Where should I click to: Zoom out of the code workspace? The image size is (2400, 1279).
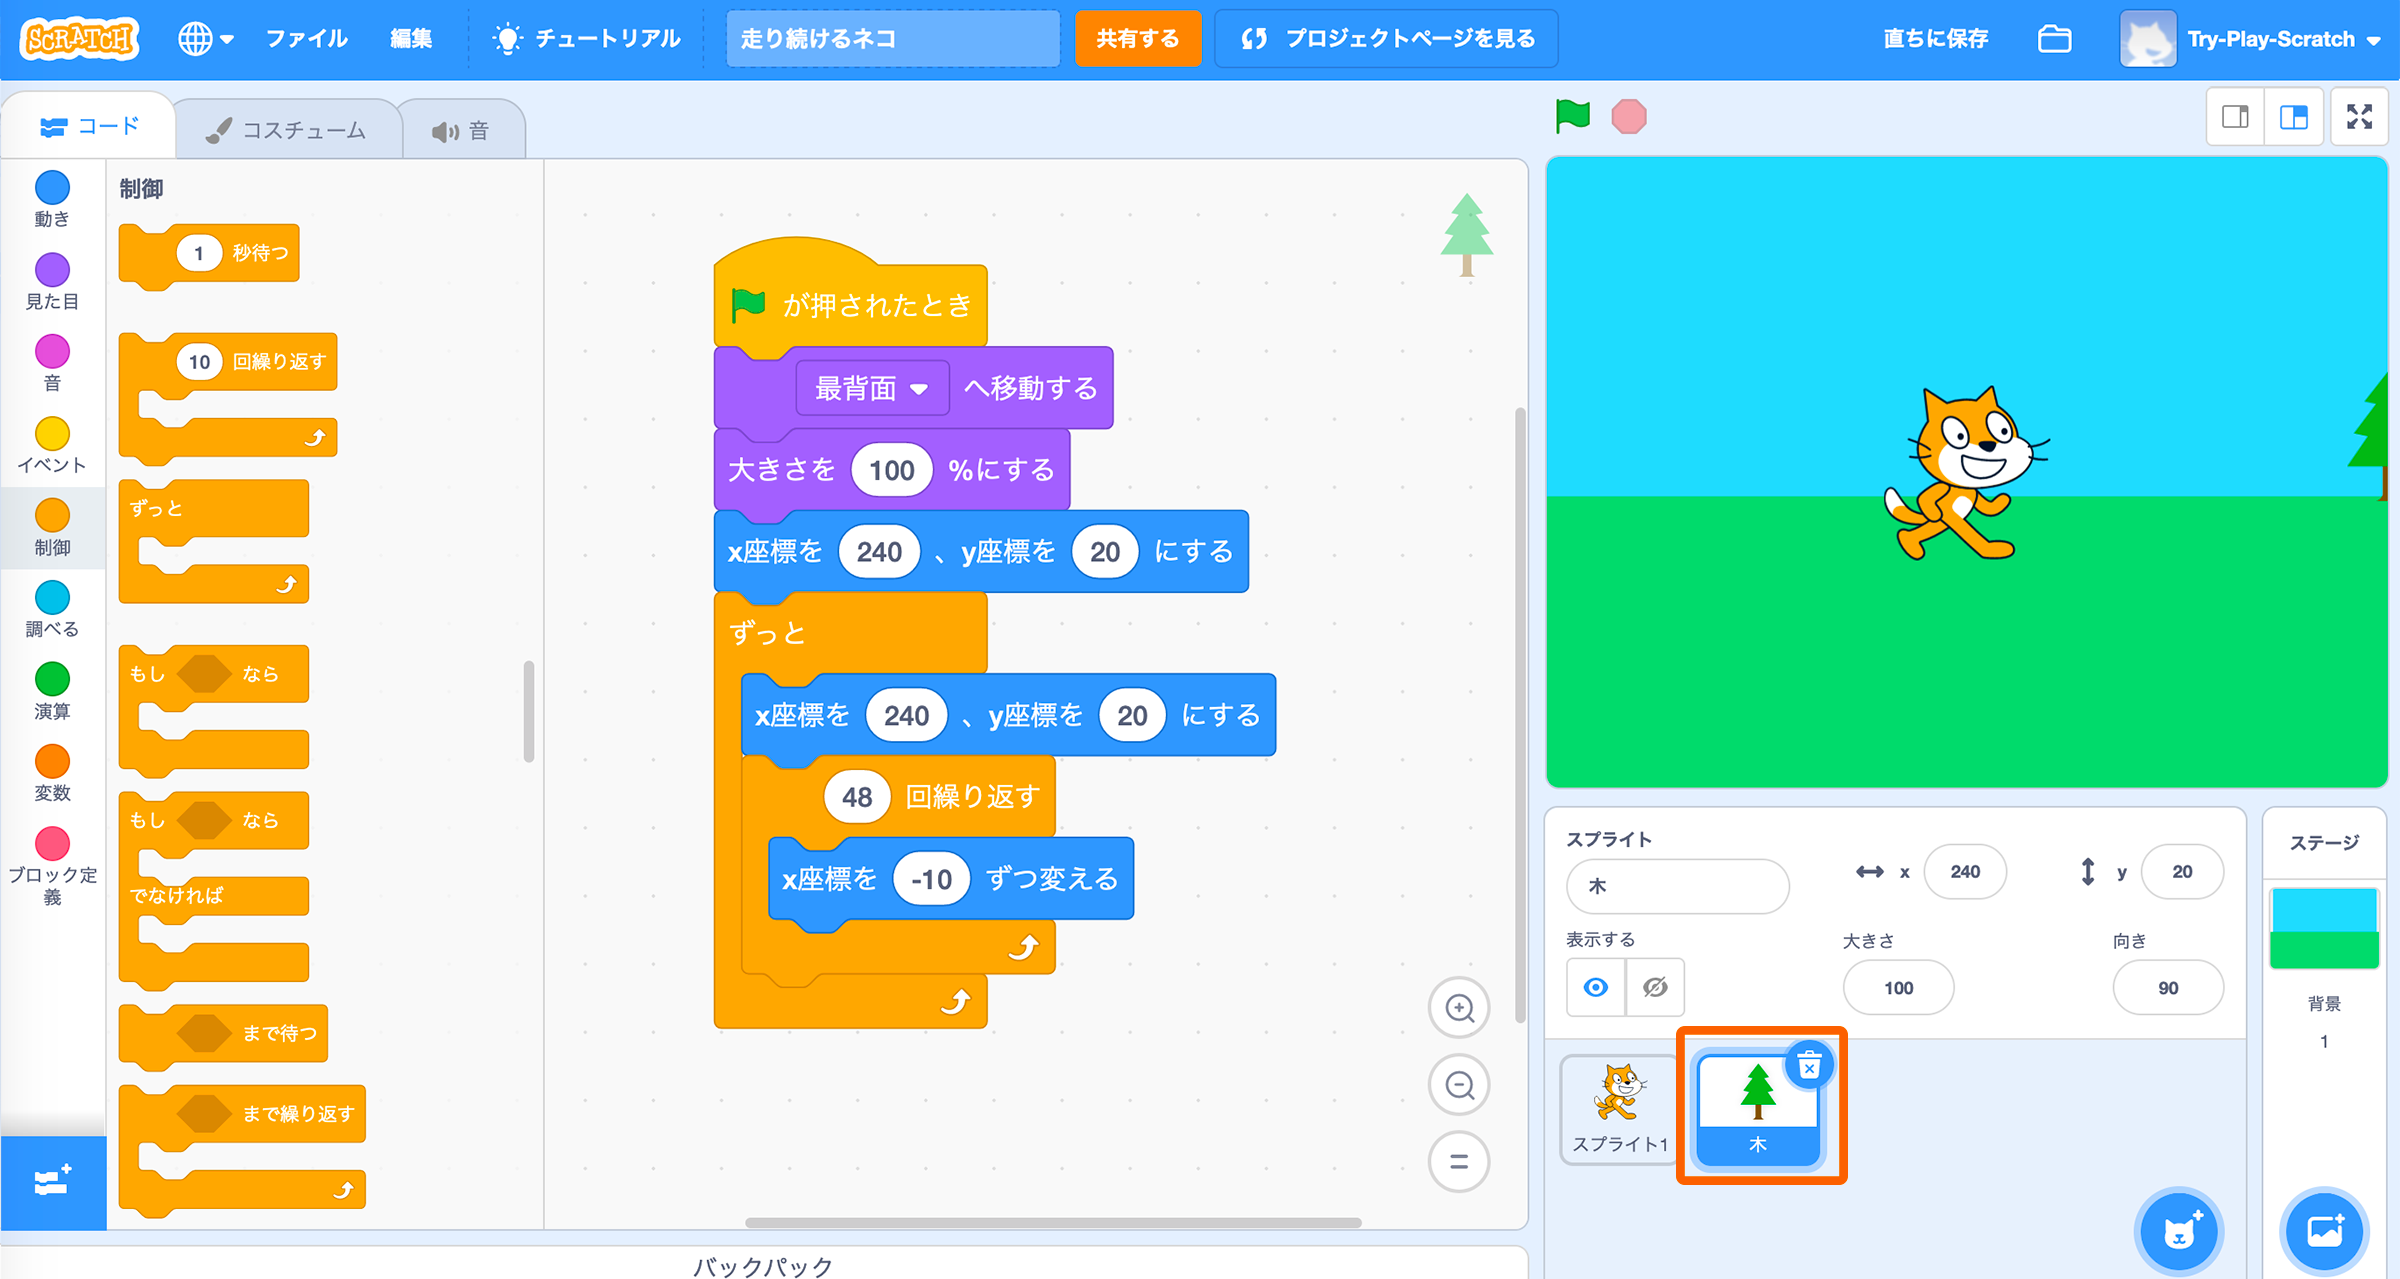point(1459,1085)
